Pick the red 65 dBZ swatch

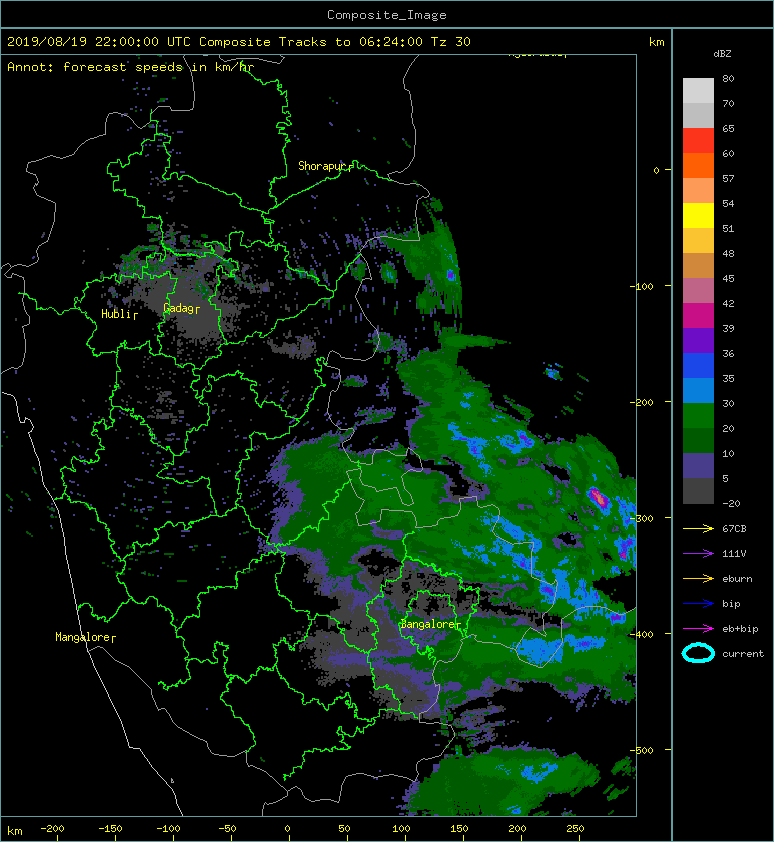(x=698, y=140)
